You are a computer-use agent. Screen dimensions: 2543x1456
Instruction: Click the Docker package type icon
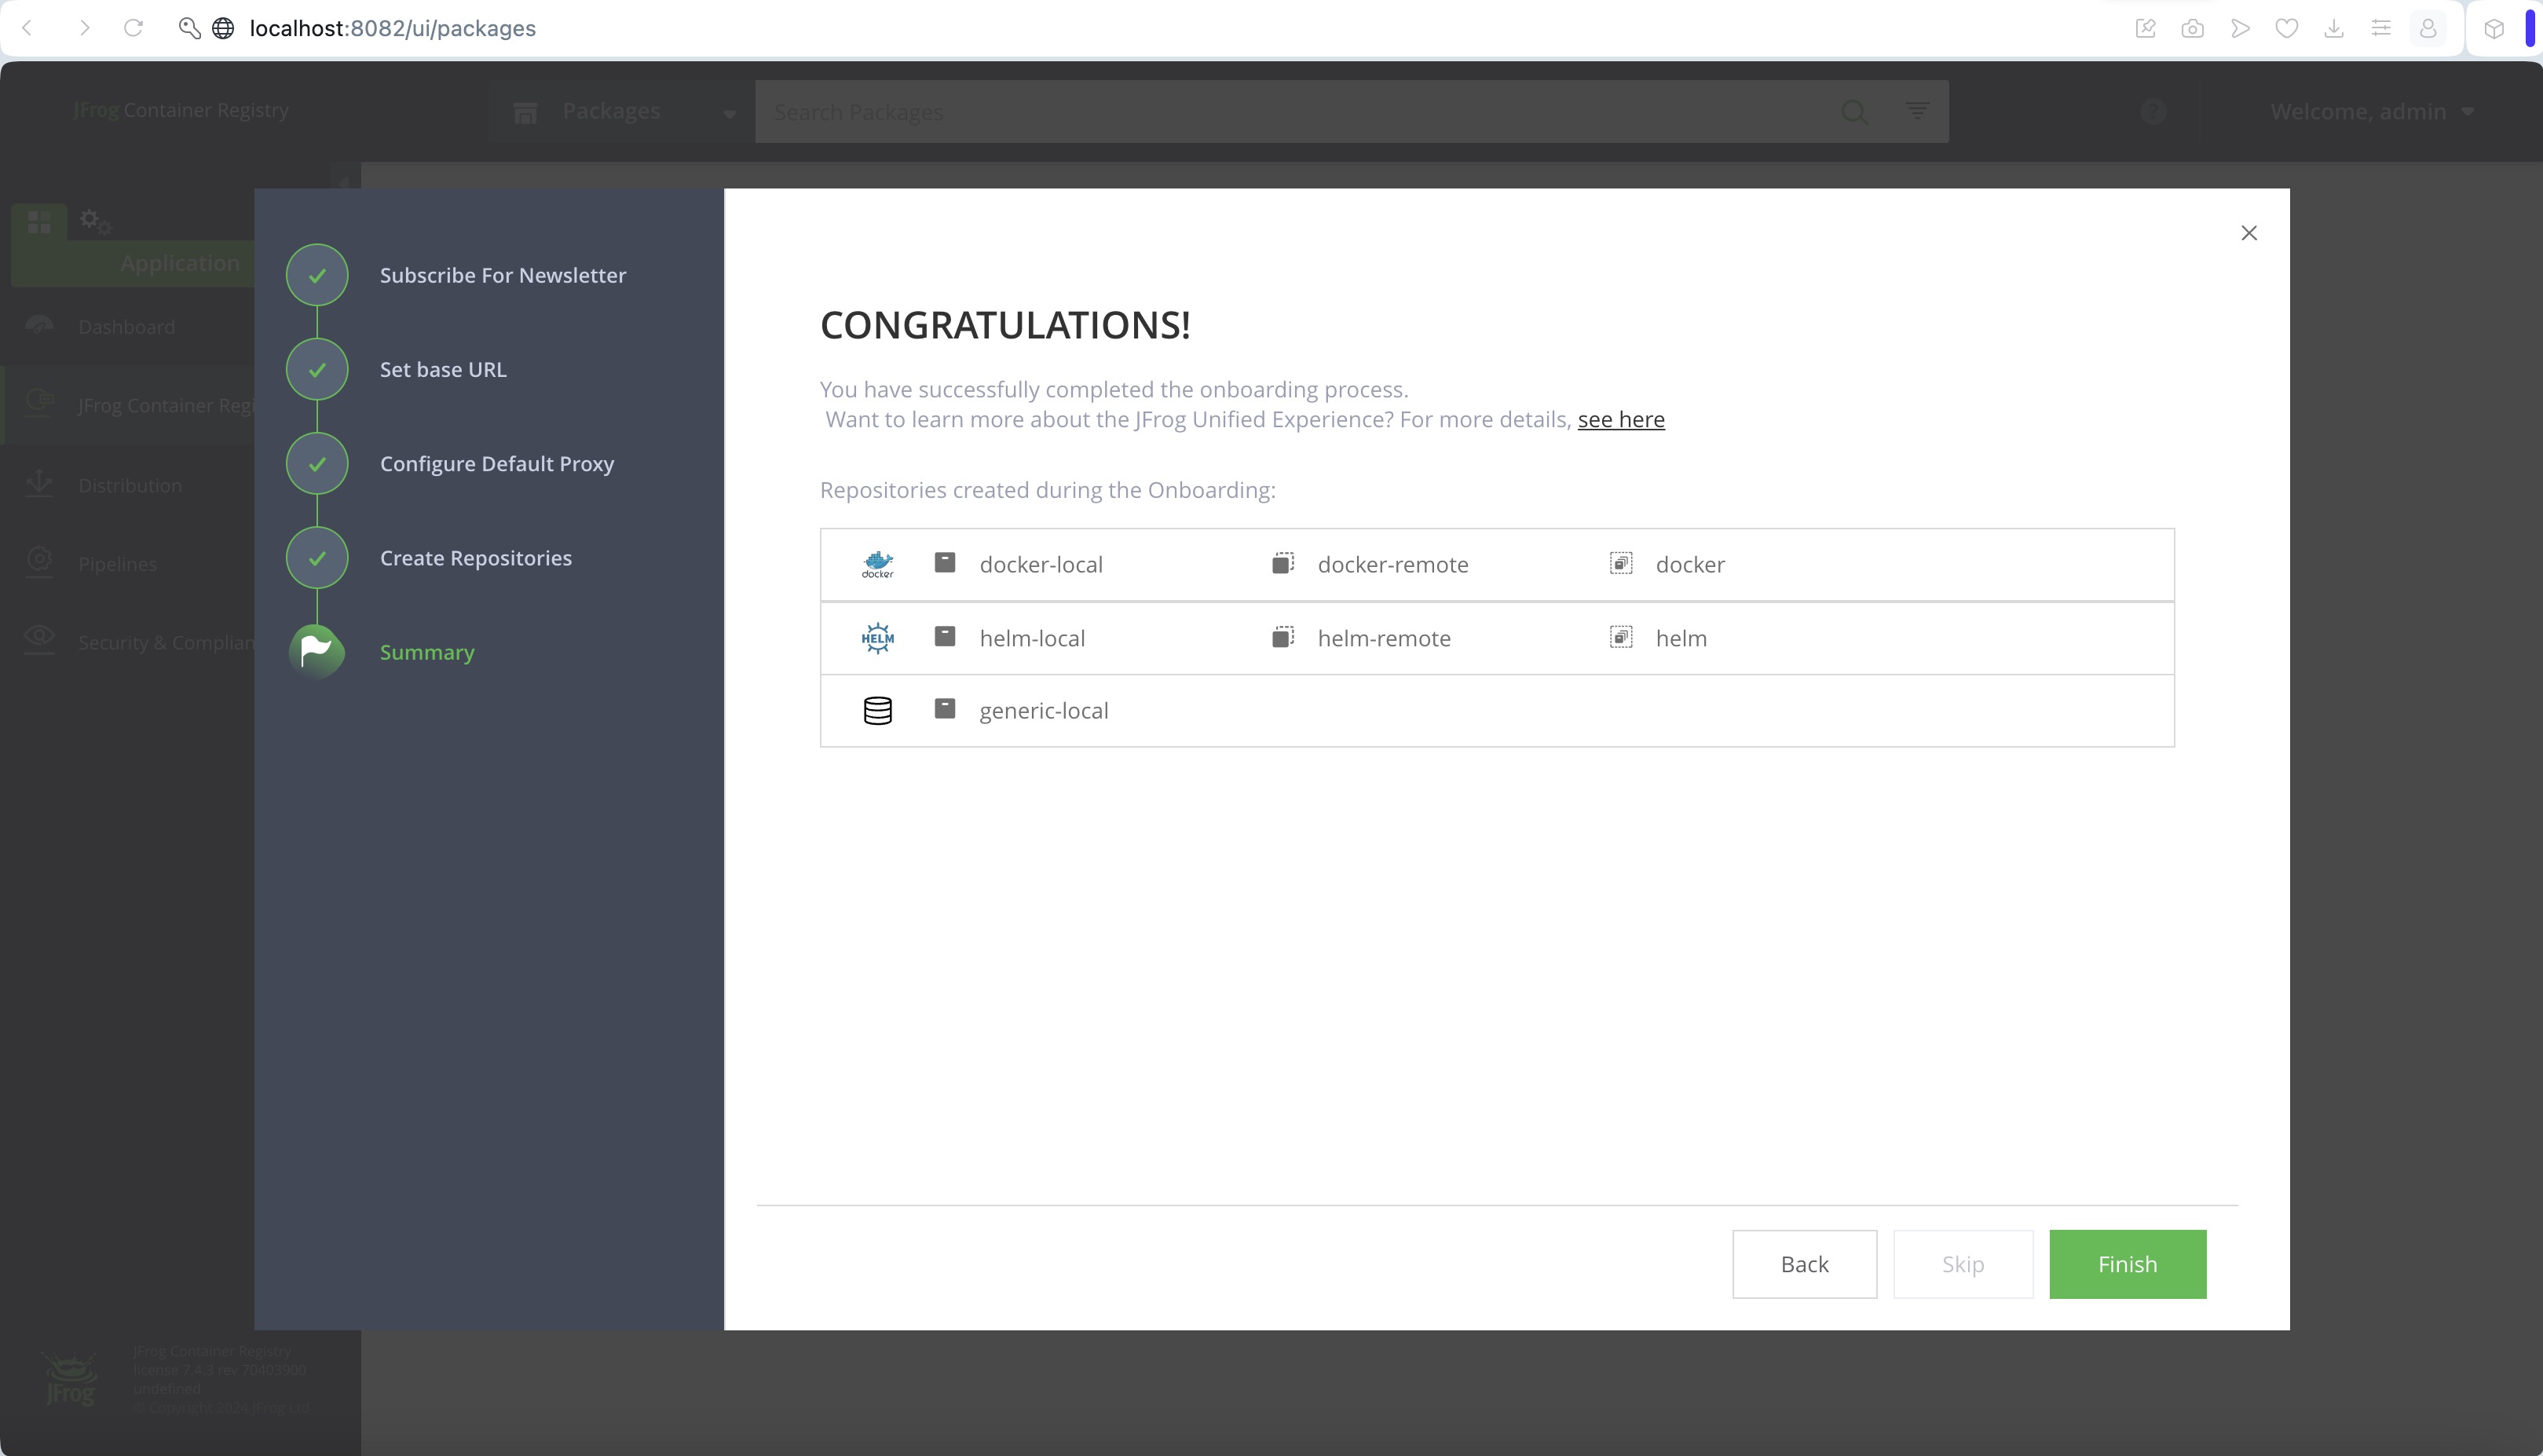pos(877,564)
